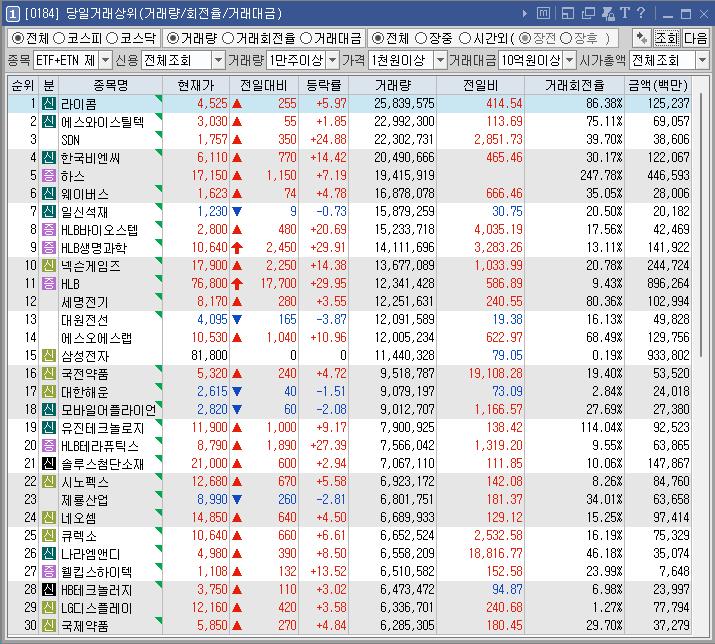Viewport: 715px width, 644px height.
Task: Click the 76,800 price of HLB
Action: pyautogui.click(x=209, y=283)
